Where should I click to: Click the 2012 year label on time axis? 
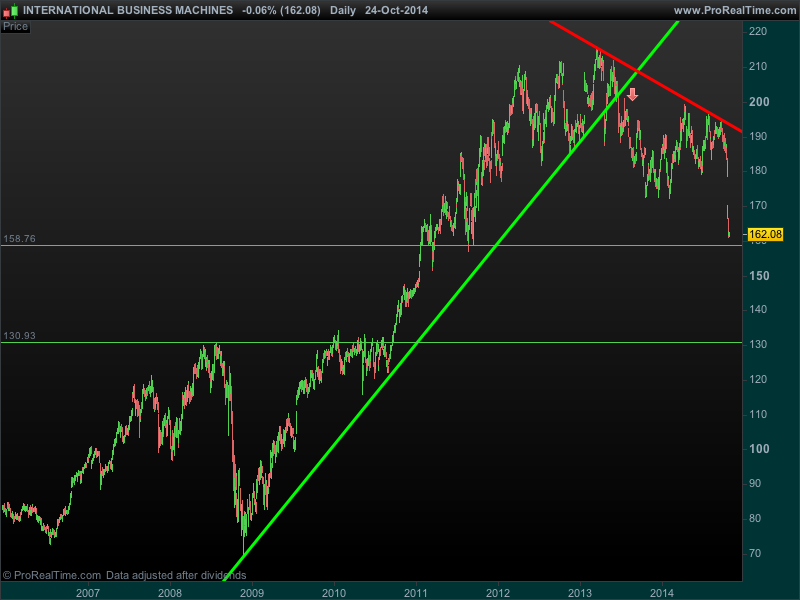point(498,593)
